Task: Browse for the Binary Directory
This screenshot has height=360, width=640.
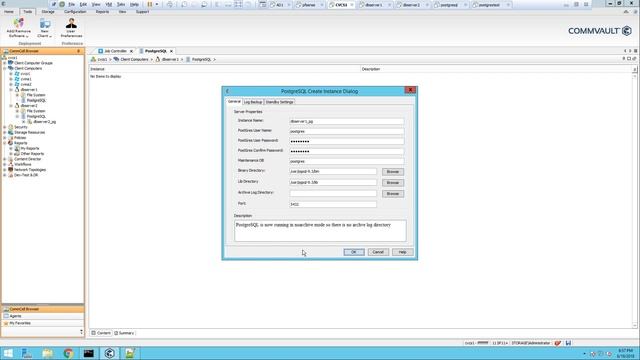Action: click(x=393, y=172)
